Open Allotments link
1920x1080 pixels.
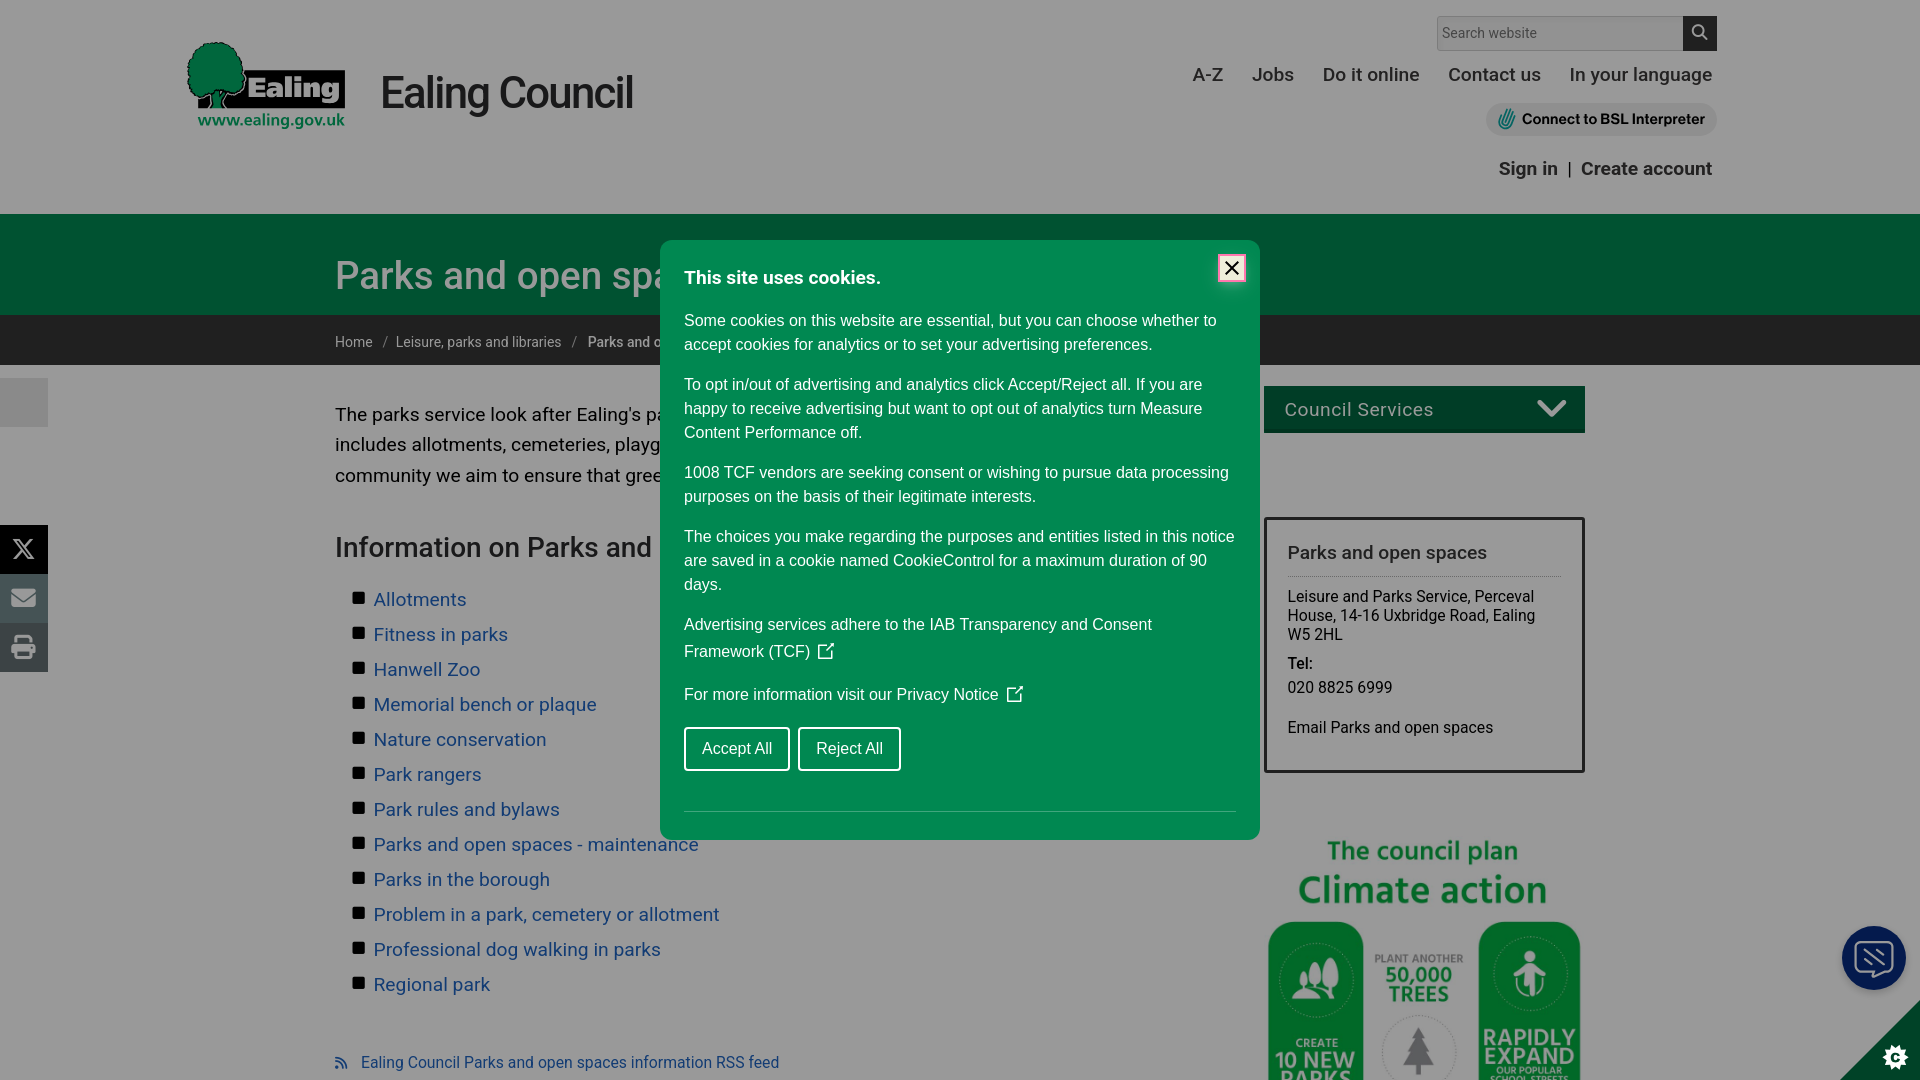(x=420, y=600)
